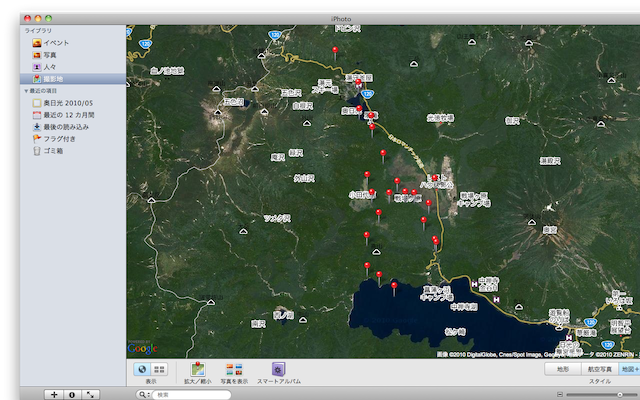Image resolution: width=640 pixels, height=400 pixels.
Task: Show フラグ付き flagged photos
Action: (x=59, y=139)
